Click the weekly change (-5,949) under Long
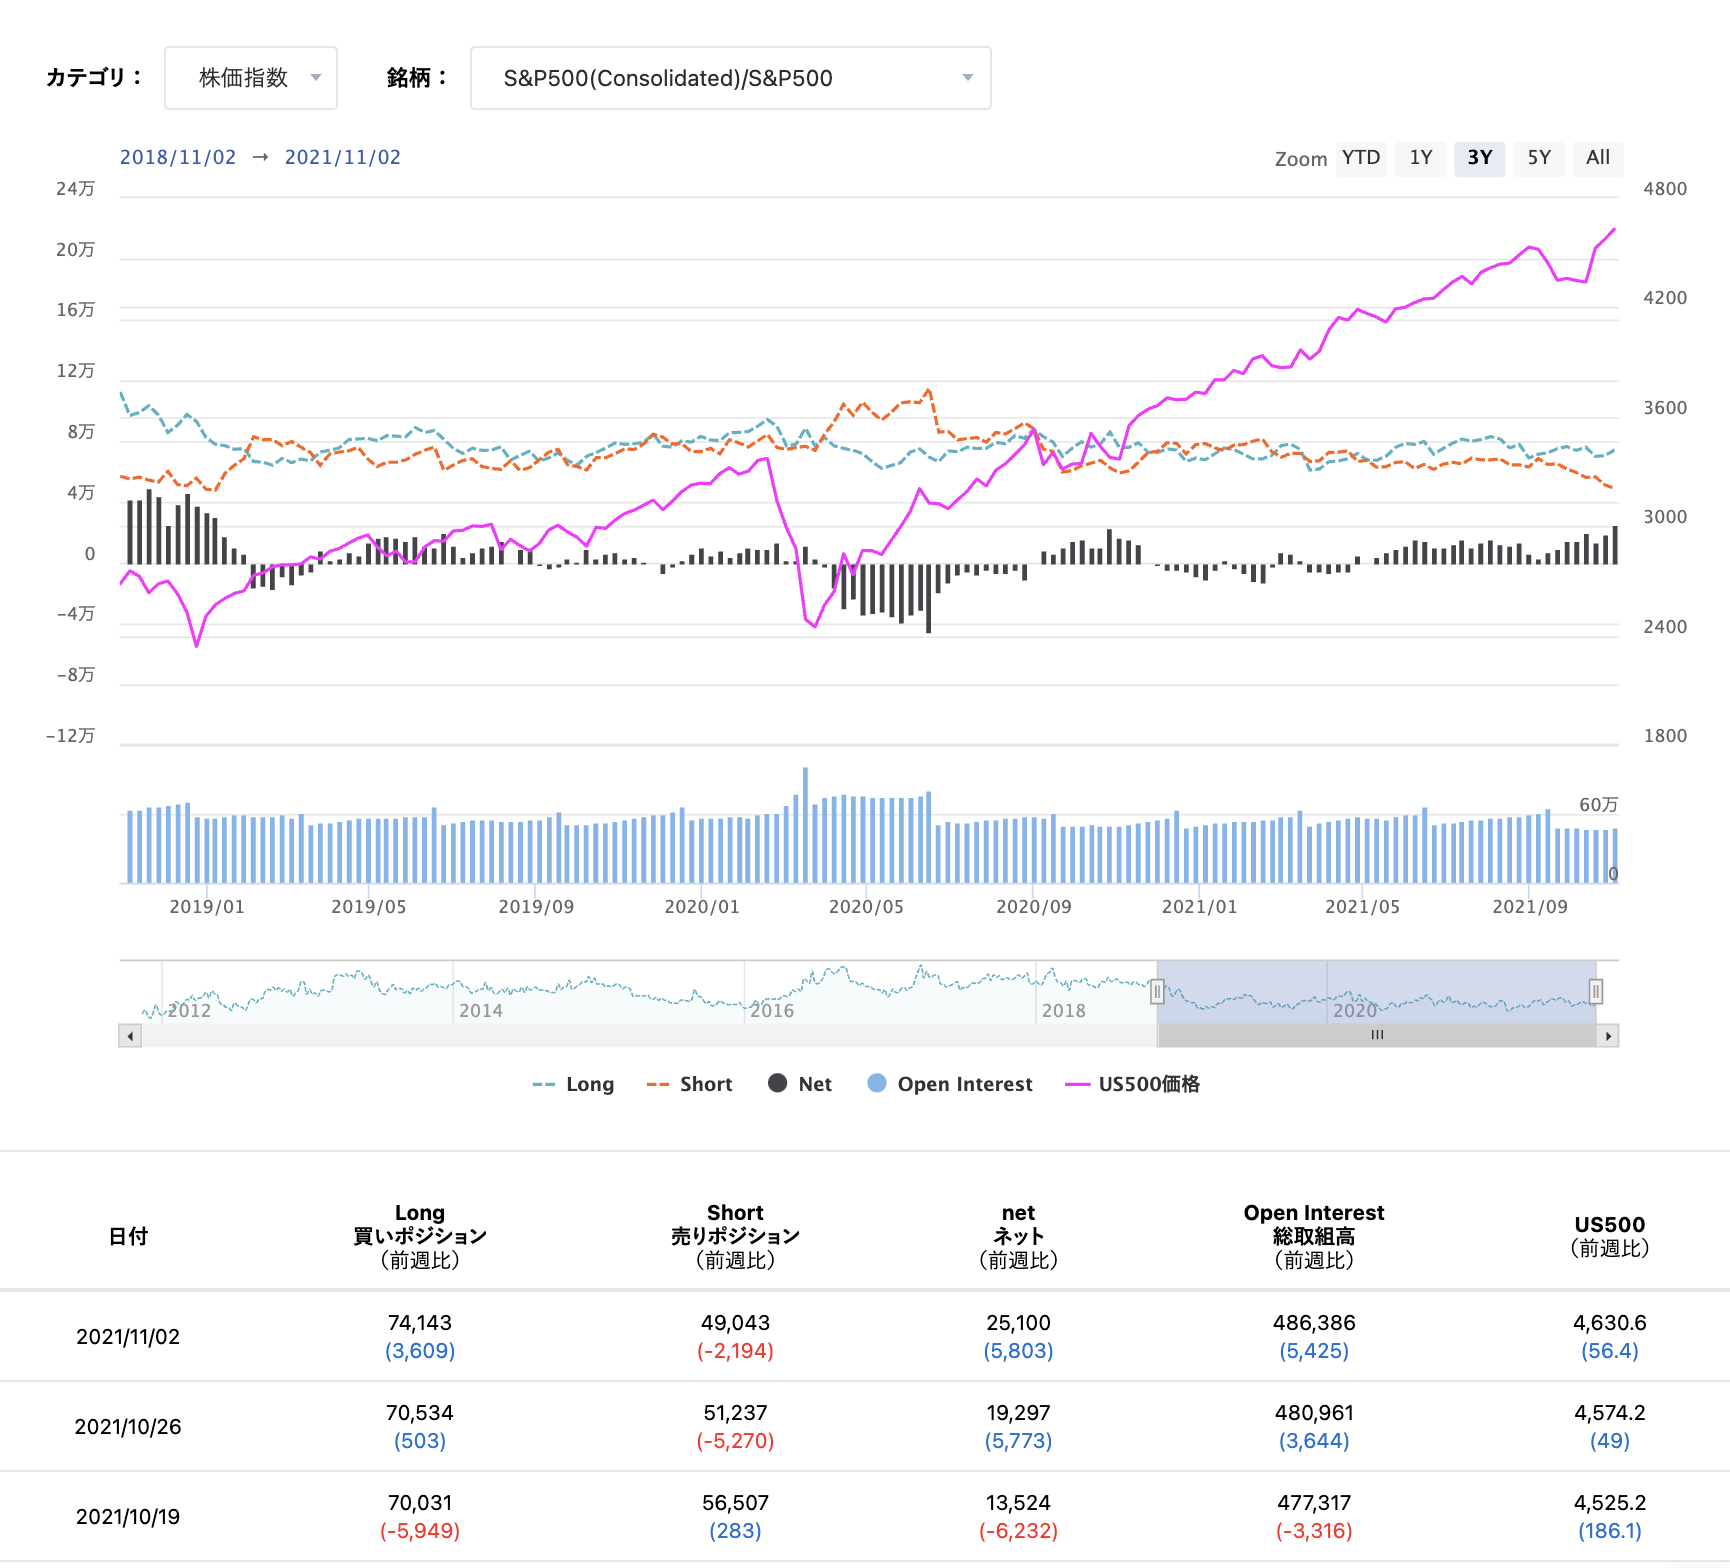 [420, 1531]
